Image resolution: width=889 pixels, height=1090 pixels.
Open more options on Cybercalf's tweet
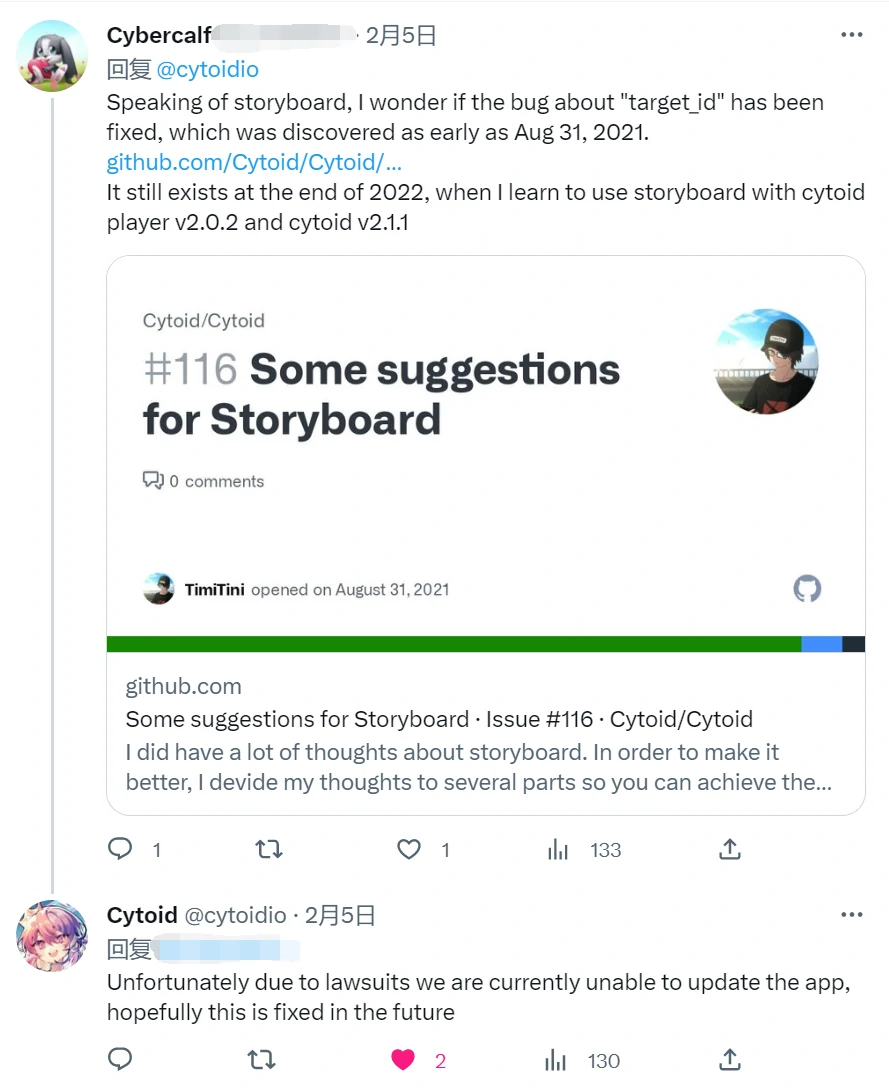851,36
